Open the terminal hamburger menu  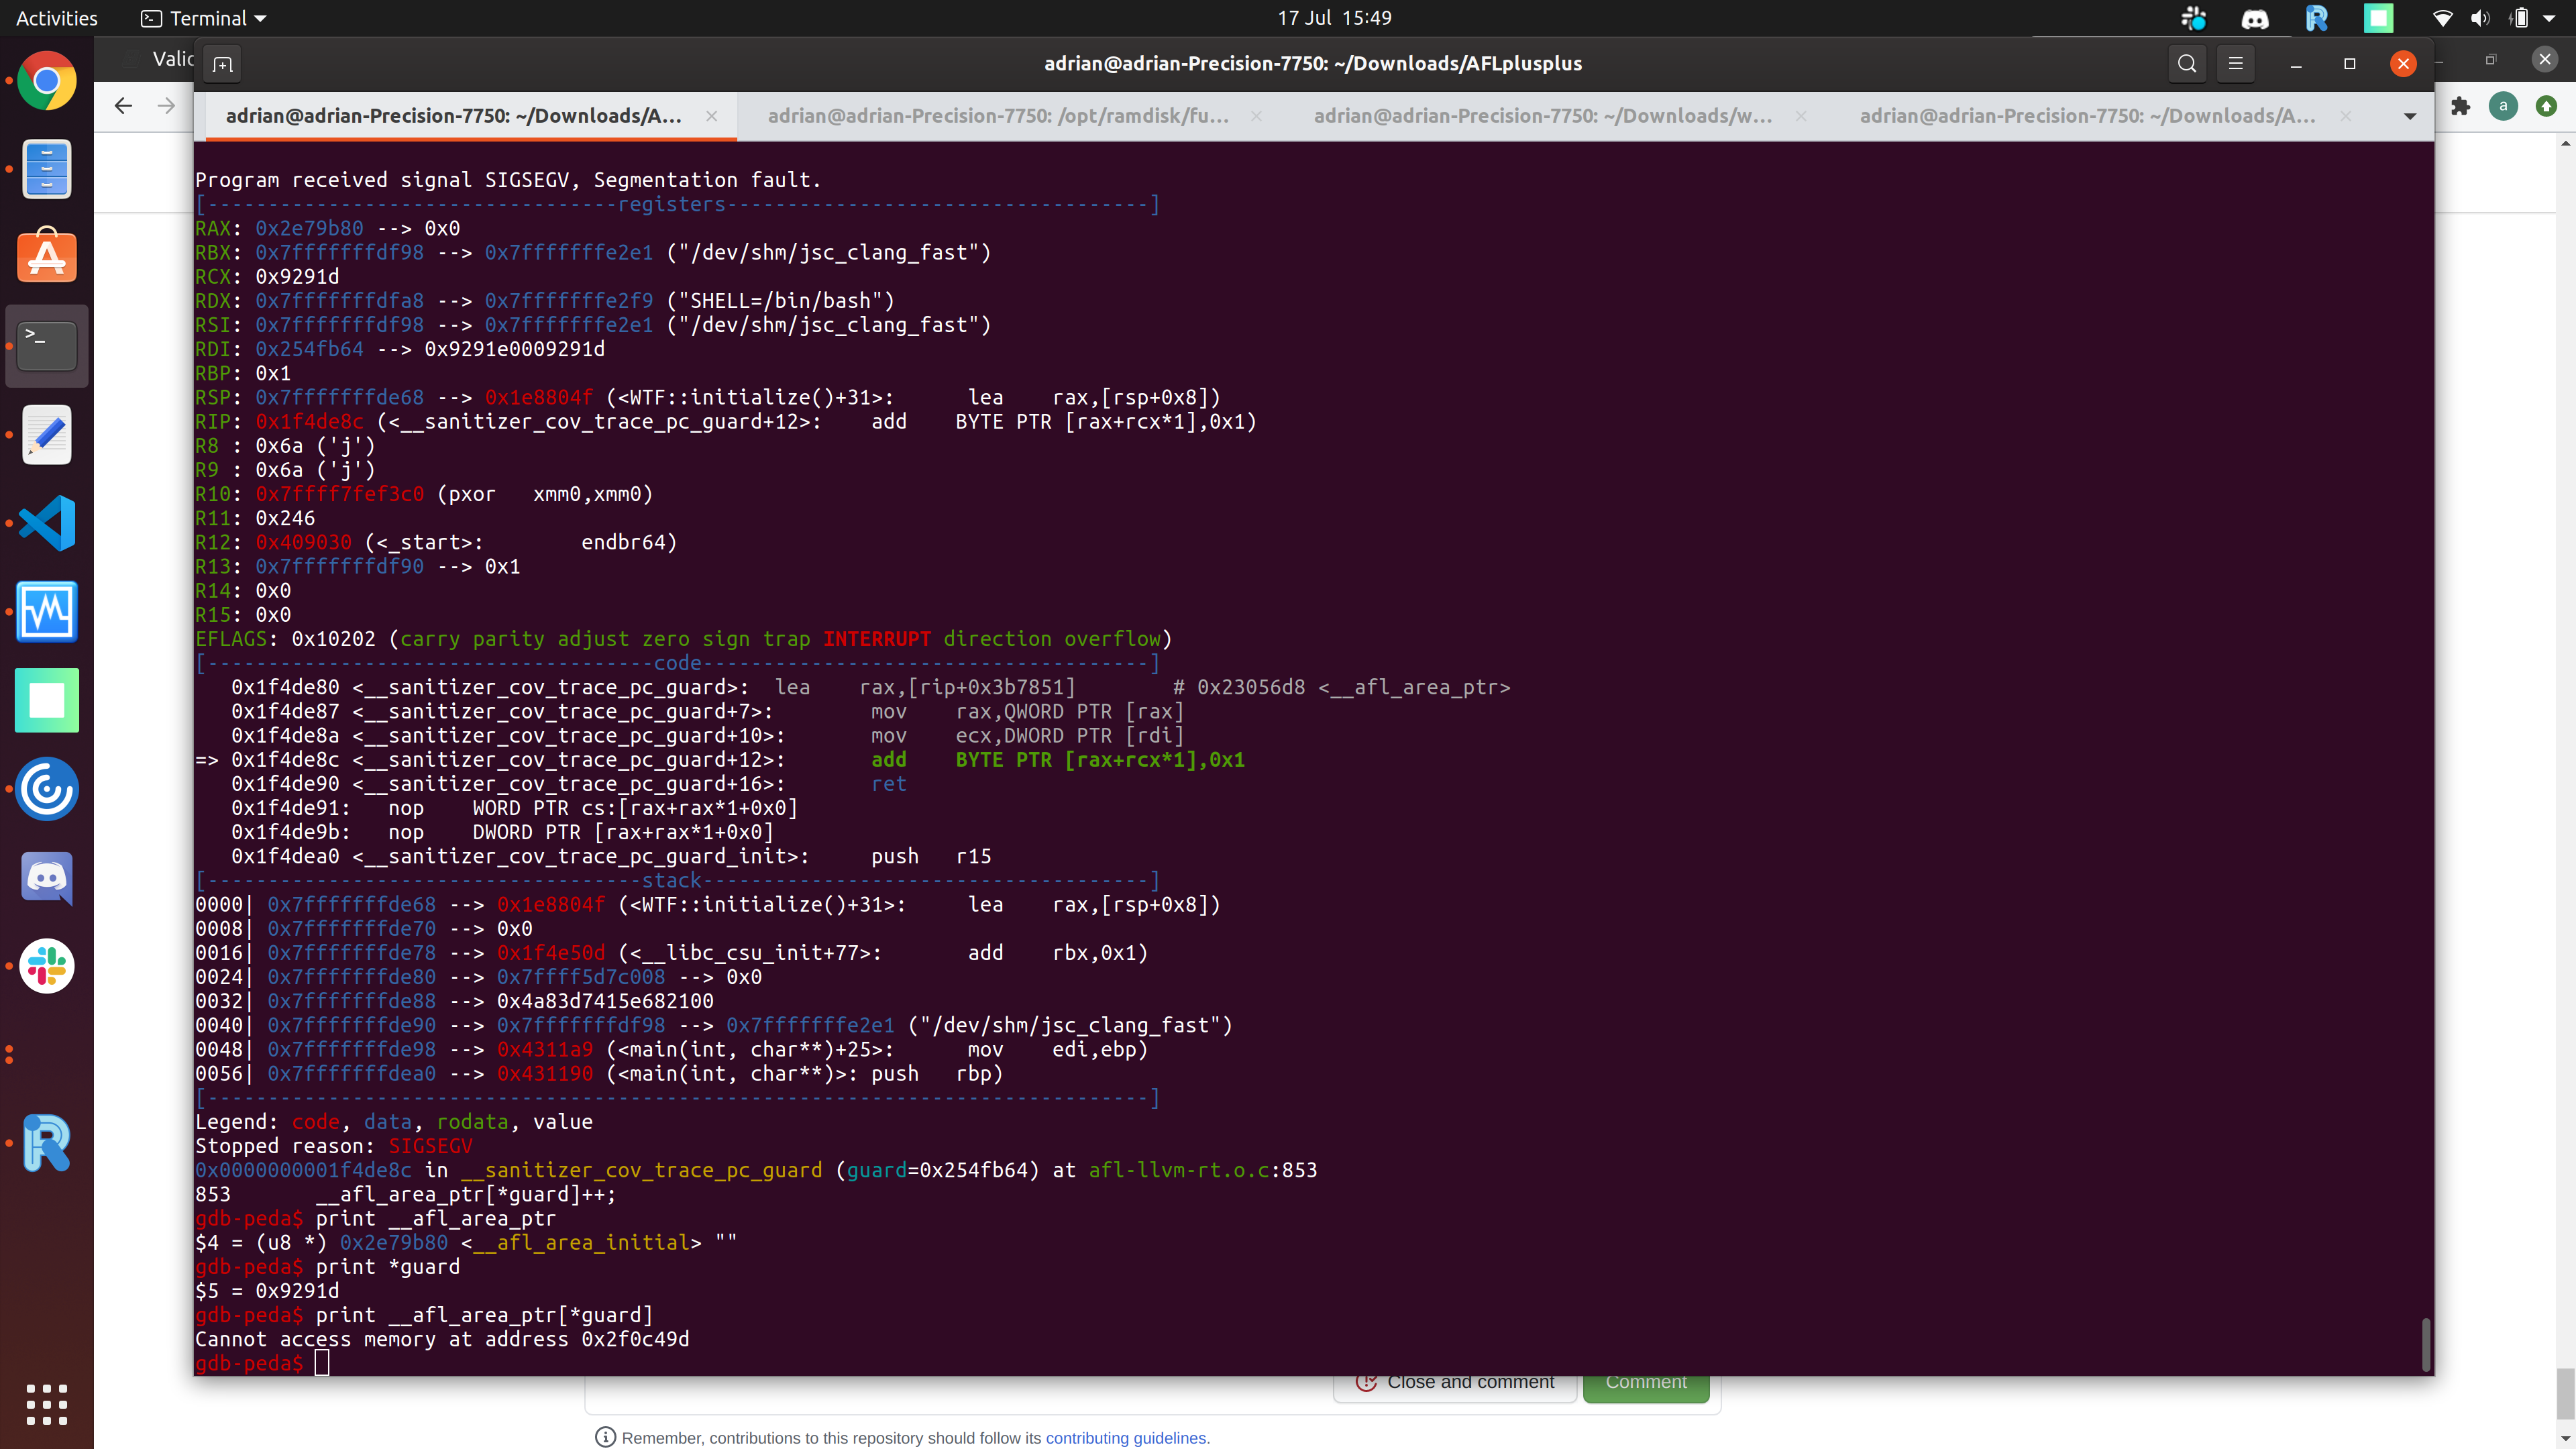click(2236, 62)
